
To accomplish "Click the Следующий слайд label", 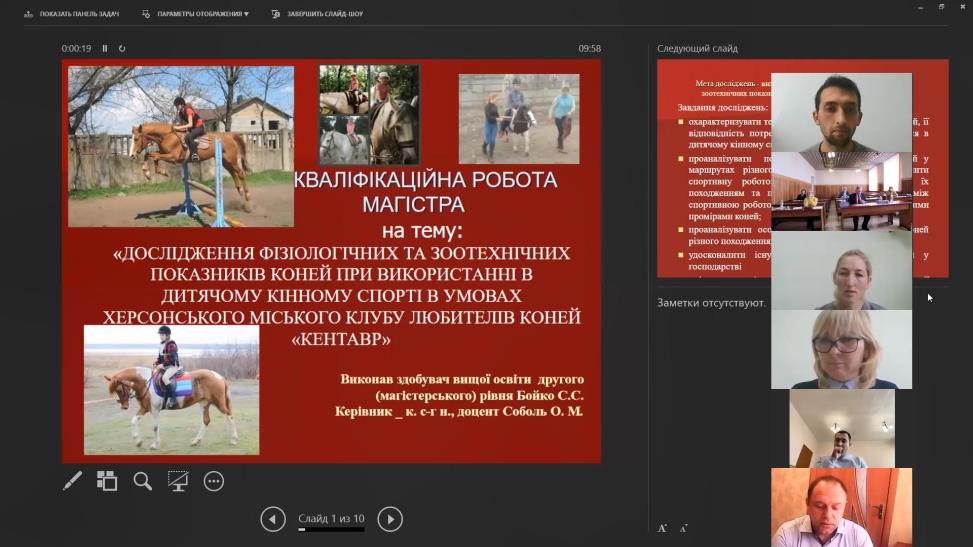I will coord(697,48).
